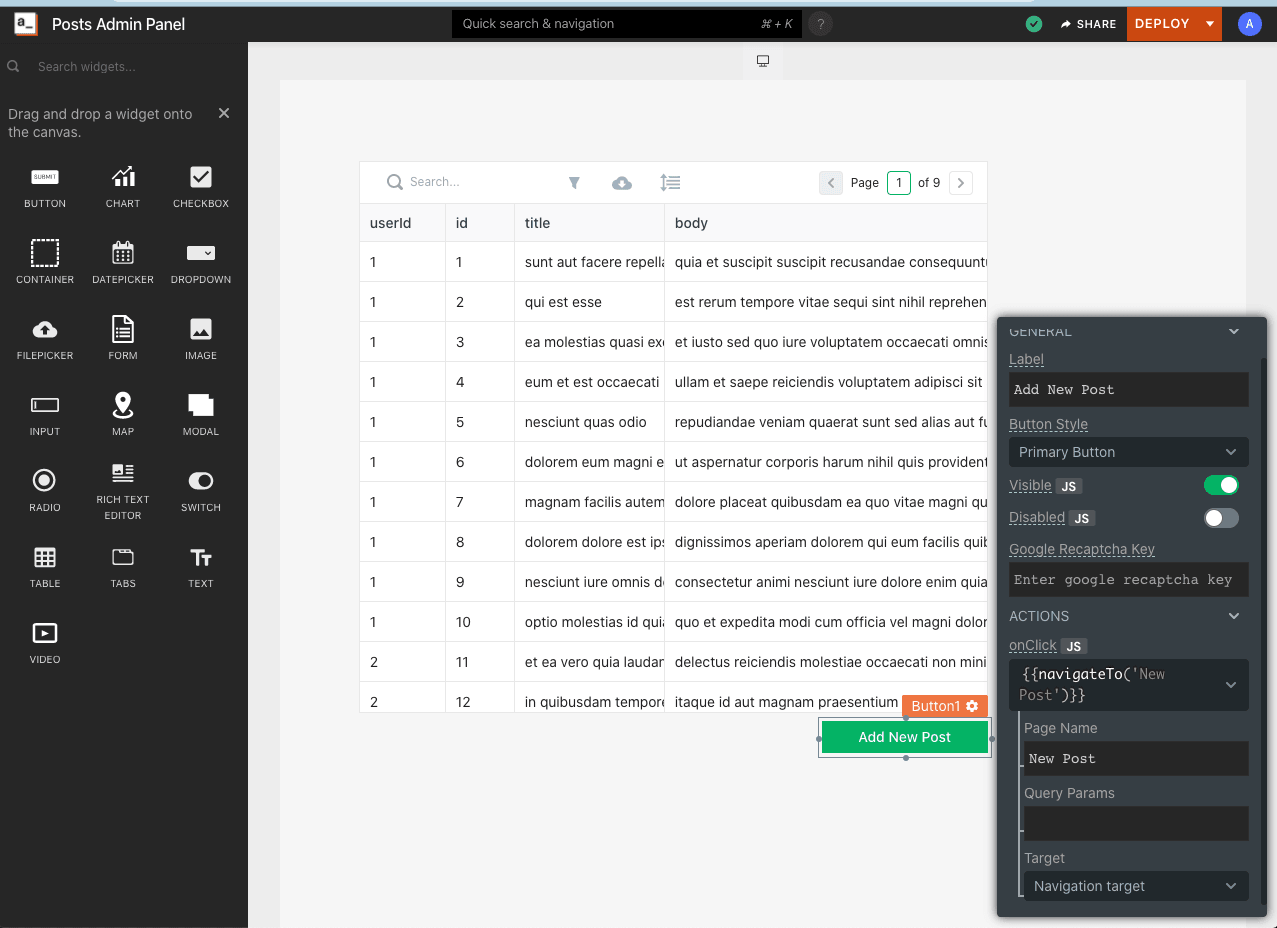The height and width of the screenshot is (928, 1277).
Task: Go to next table page
Action: (x=960, y=183)
